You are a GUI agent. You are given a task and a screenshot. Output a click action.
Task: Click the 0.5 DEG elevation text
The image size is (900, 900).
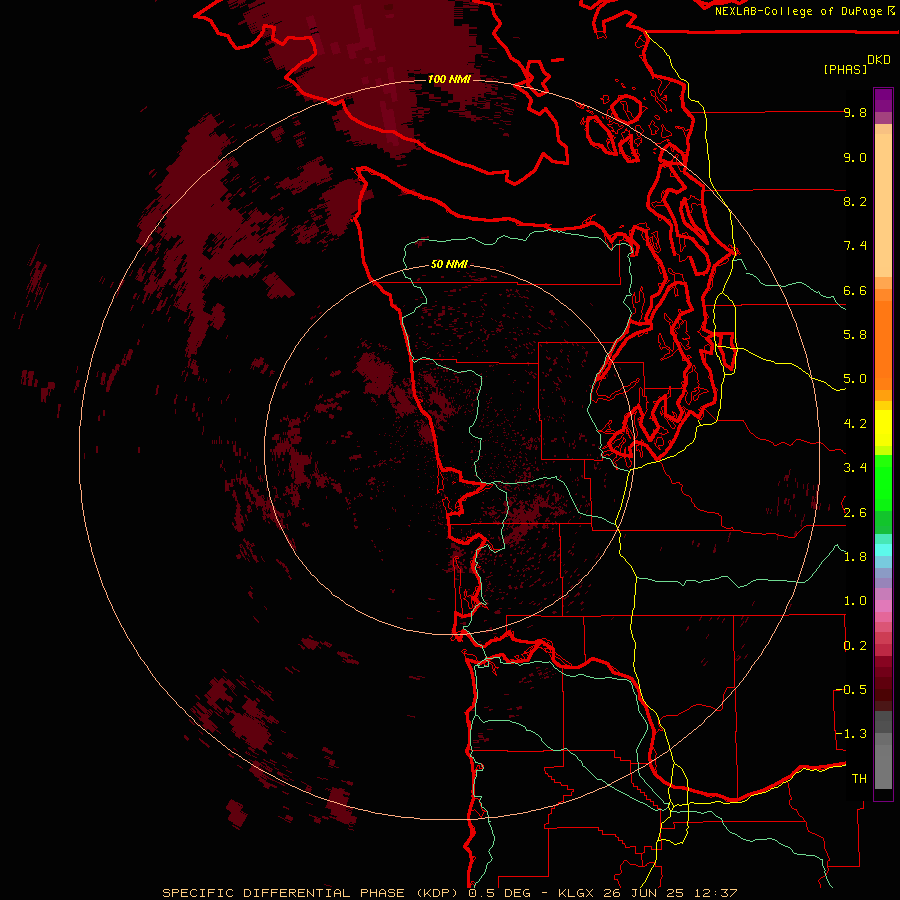tap(498, 893)
